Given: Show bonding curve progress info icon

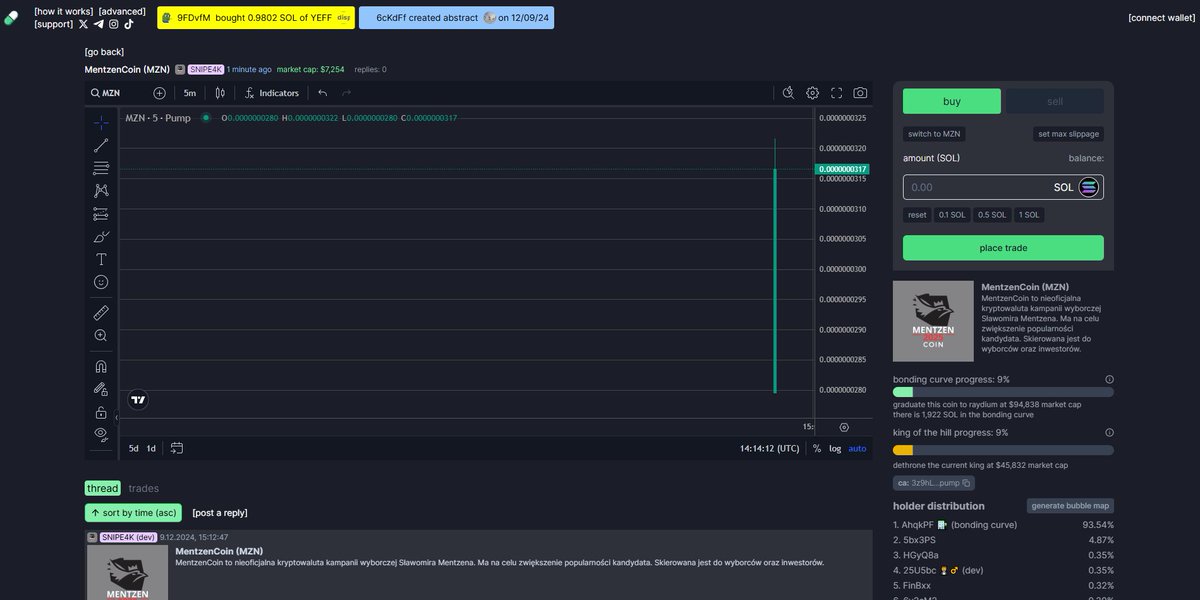Looking at the screenshot, I should [x=1109, y=380].
